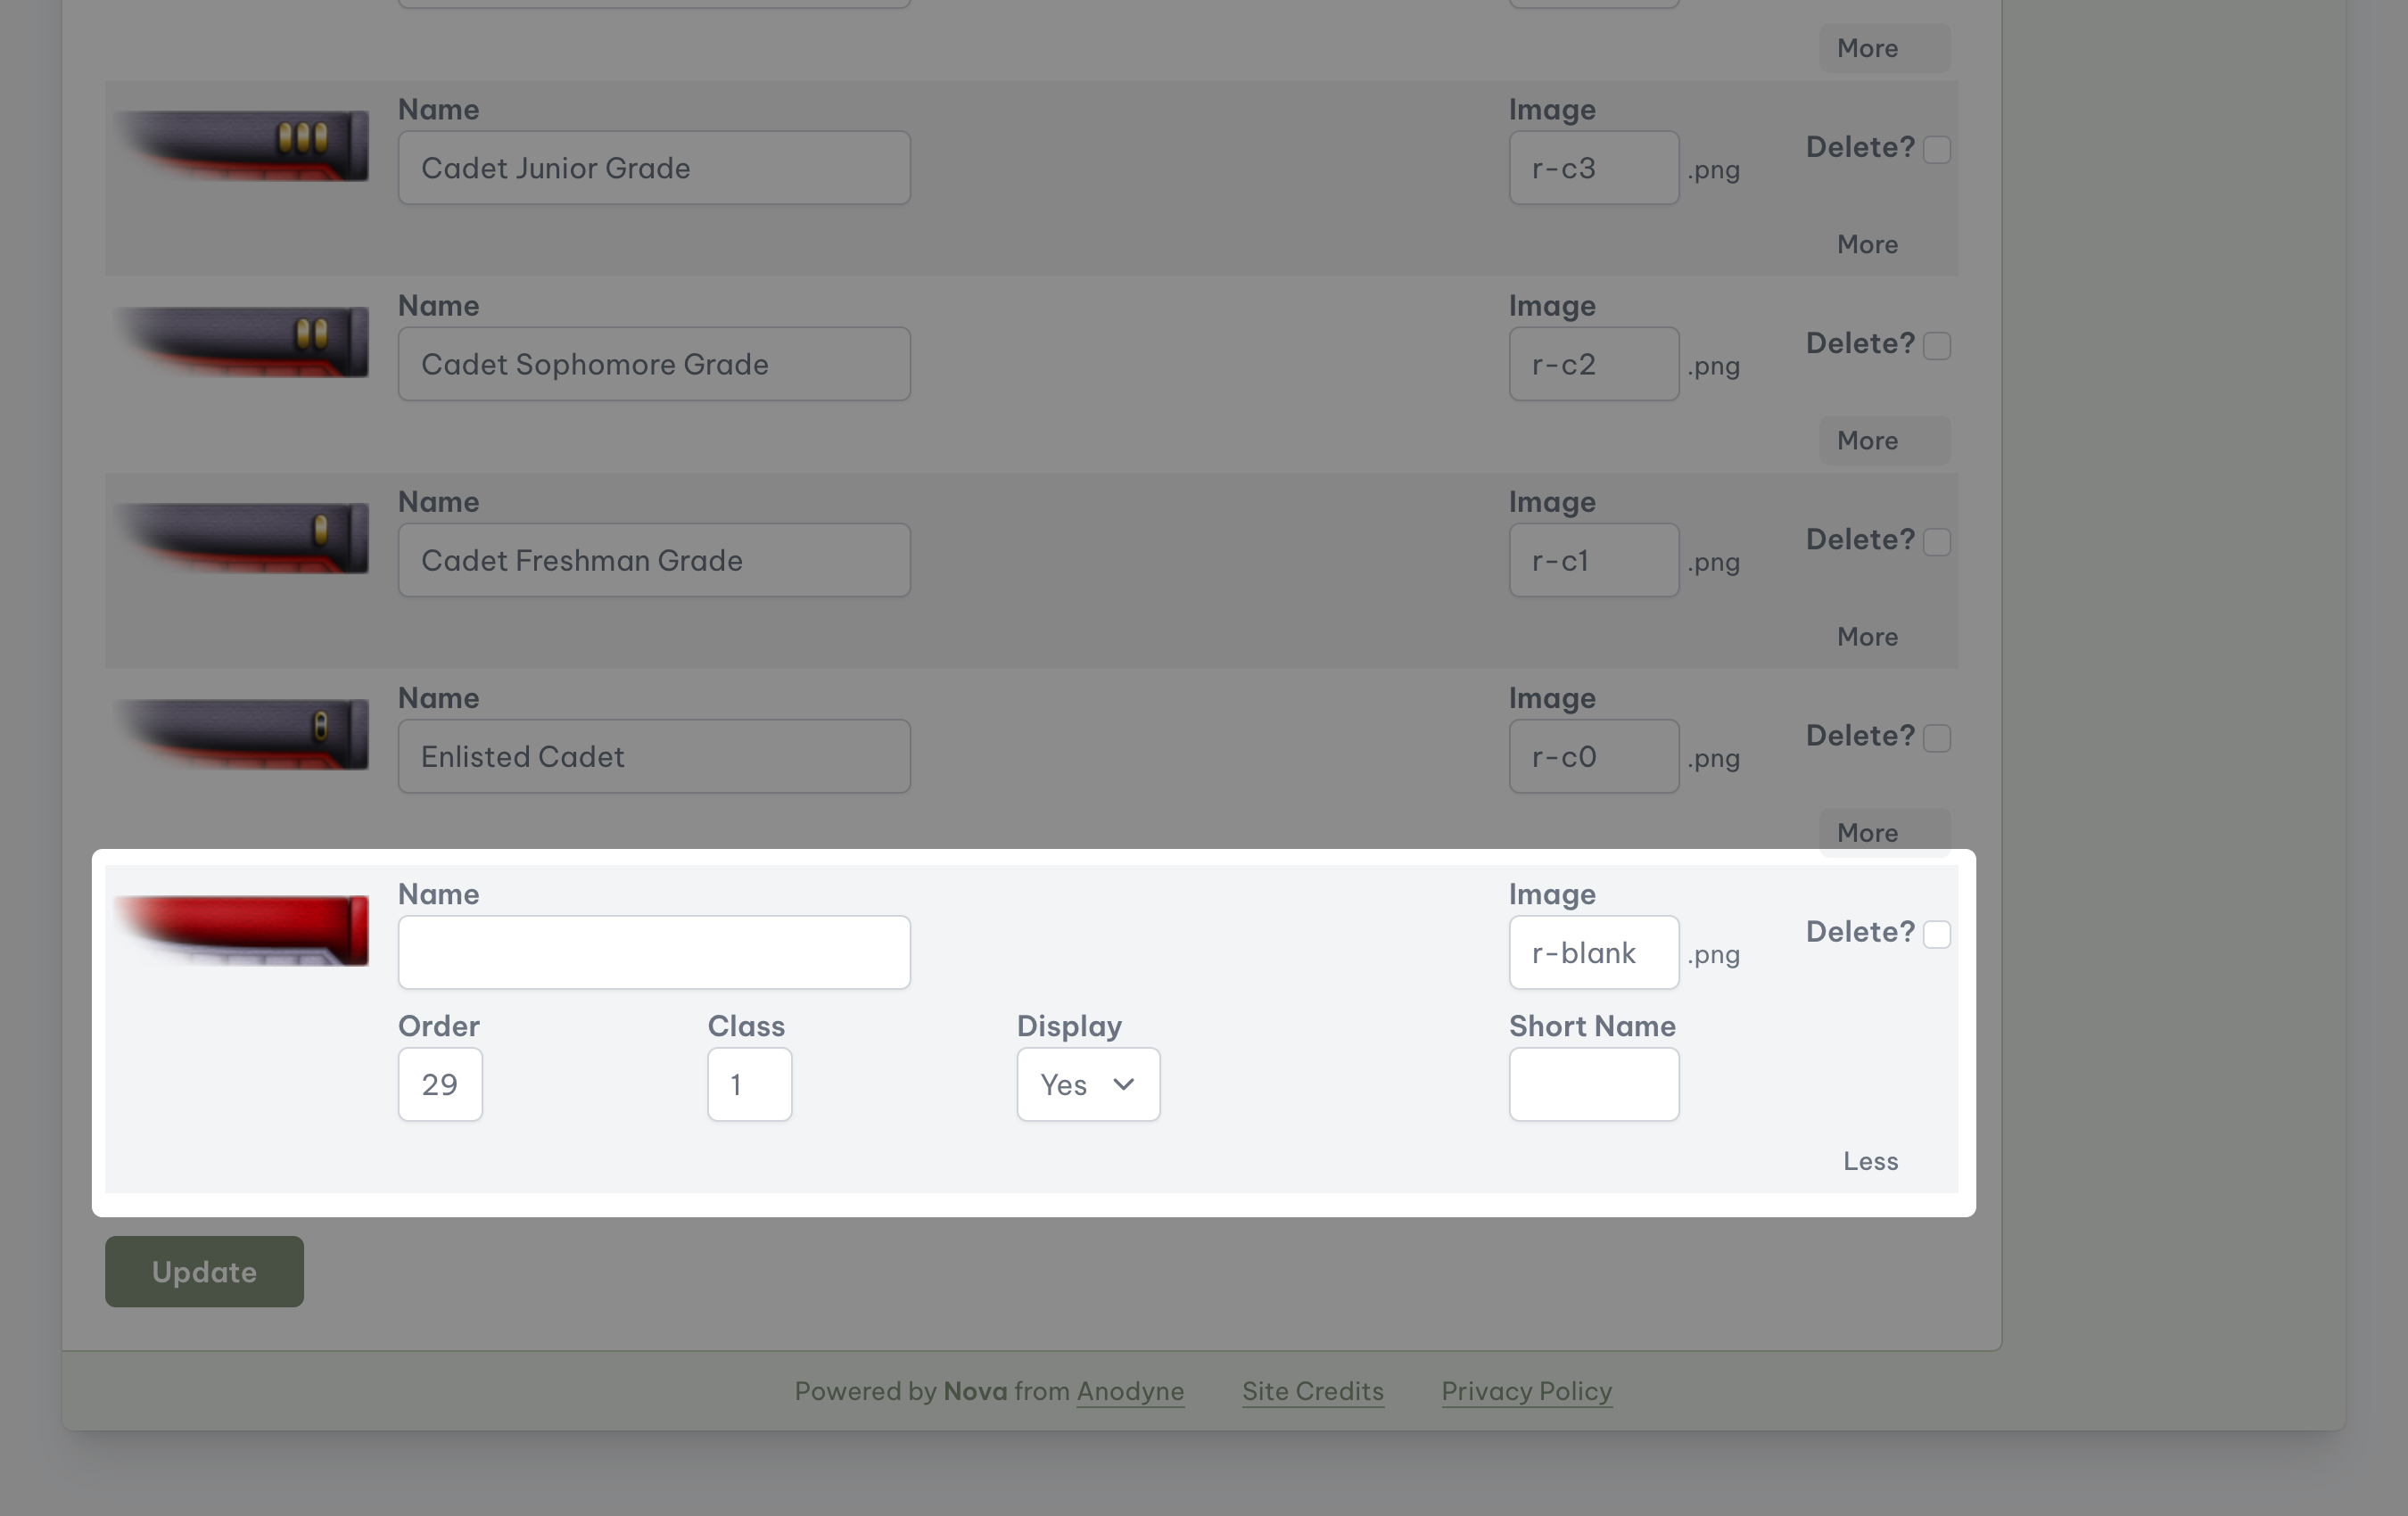The image size is (2408, 1516).
Task: Open the Display Yes dropdown
Action: pyautogui.click(x=1087, y=1084)
